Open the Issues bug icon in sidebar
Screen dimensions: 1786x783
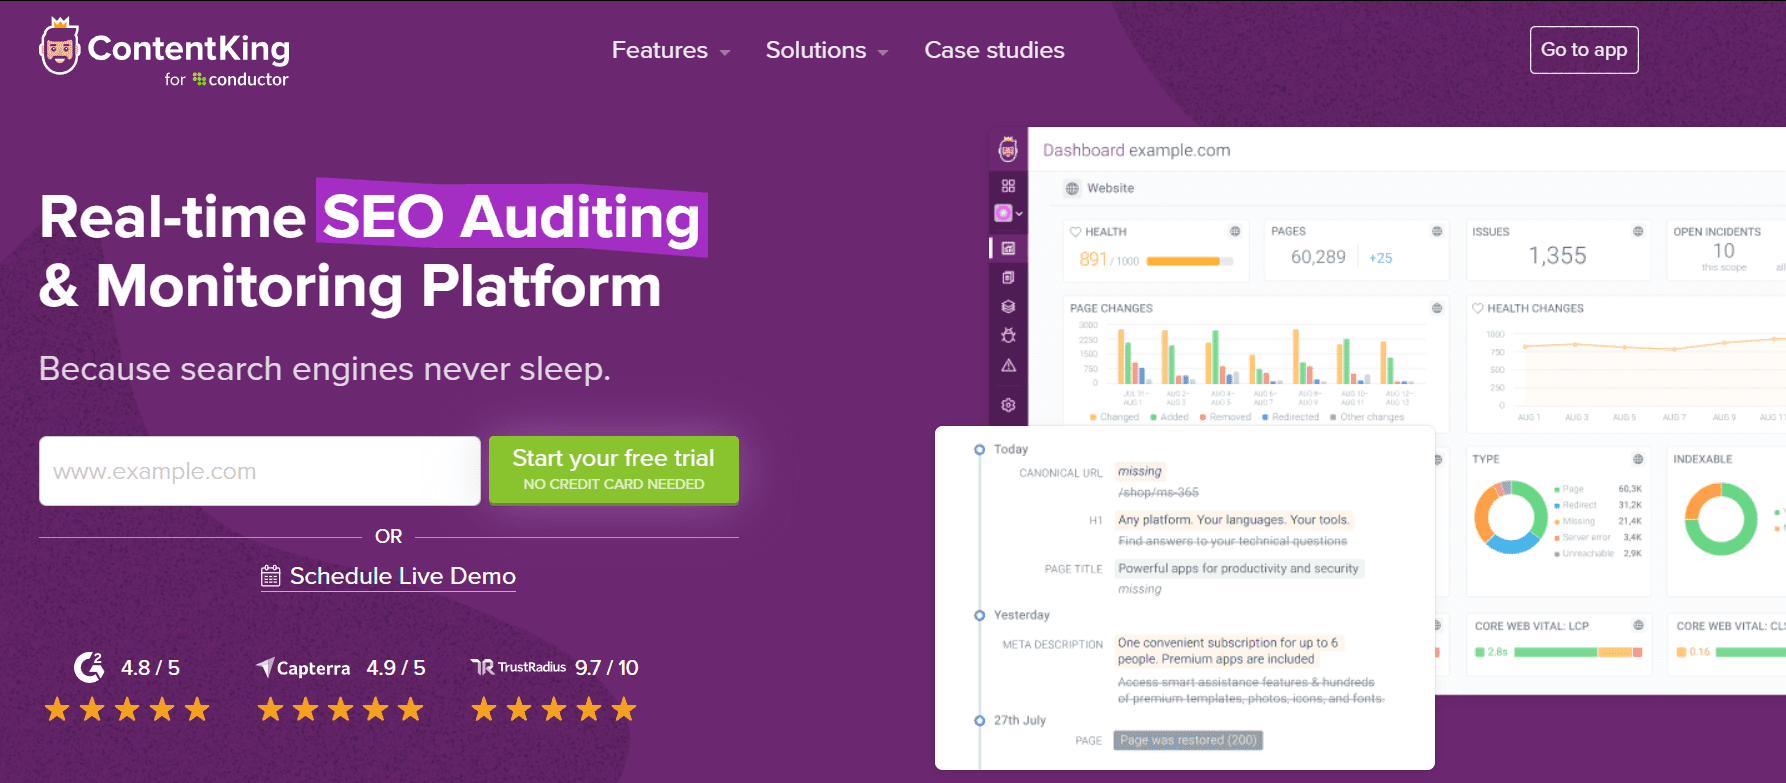click(x=1008, y=335)
